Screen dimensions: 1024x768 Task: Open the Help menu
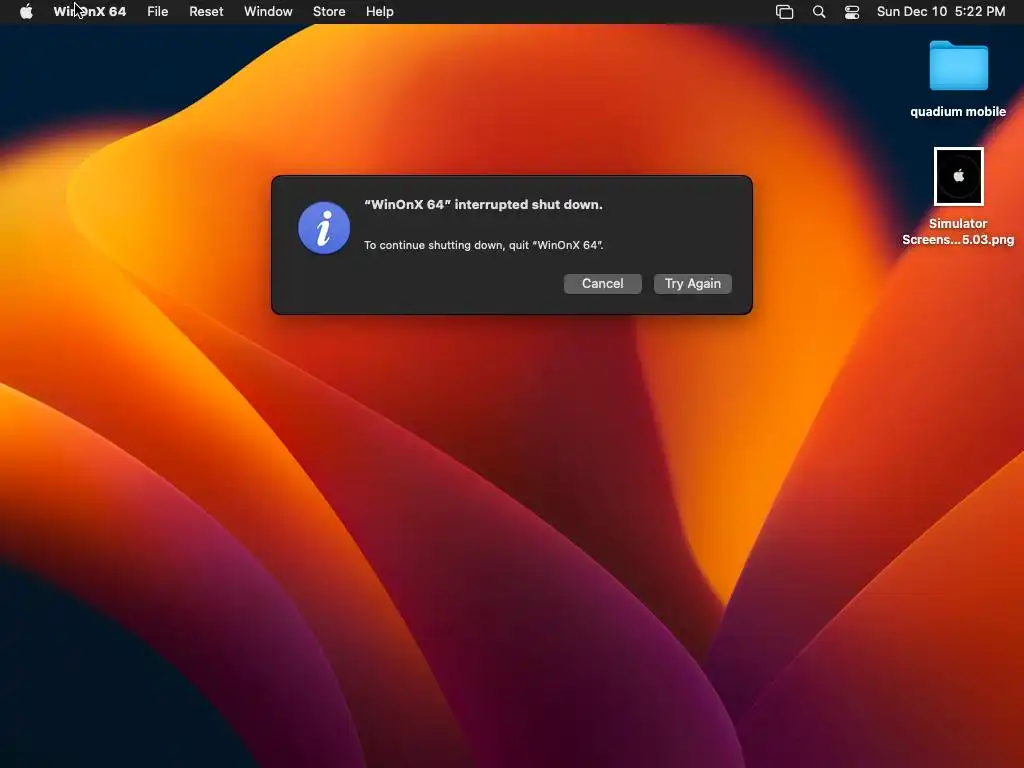coord(379,12)
